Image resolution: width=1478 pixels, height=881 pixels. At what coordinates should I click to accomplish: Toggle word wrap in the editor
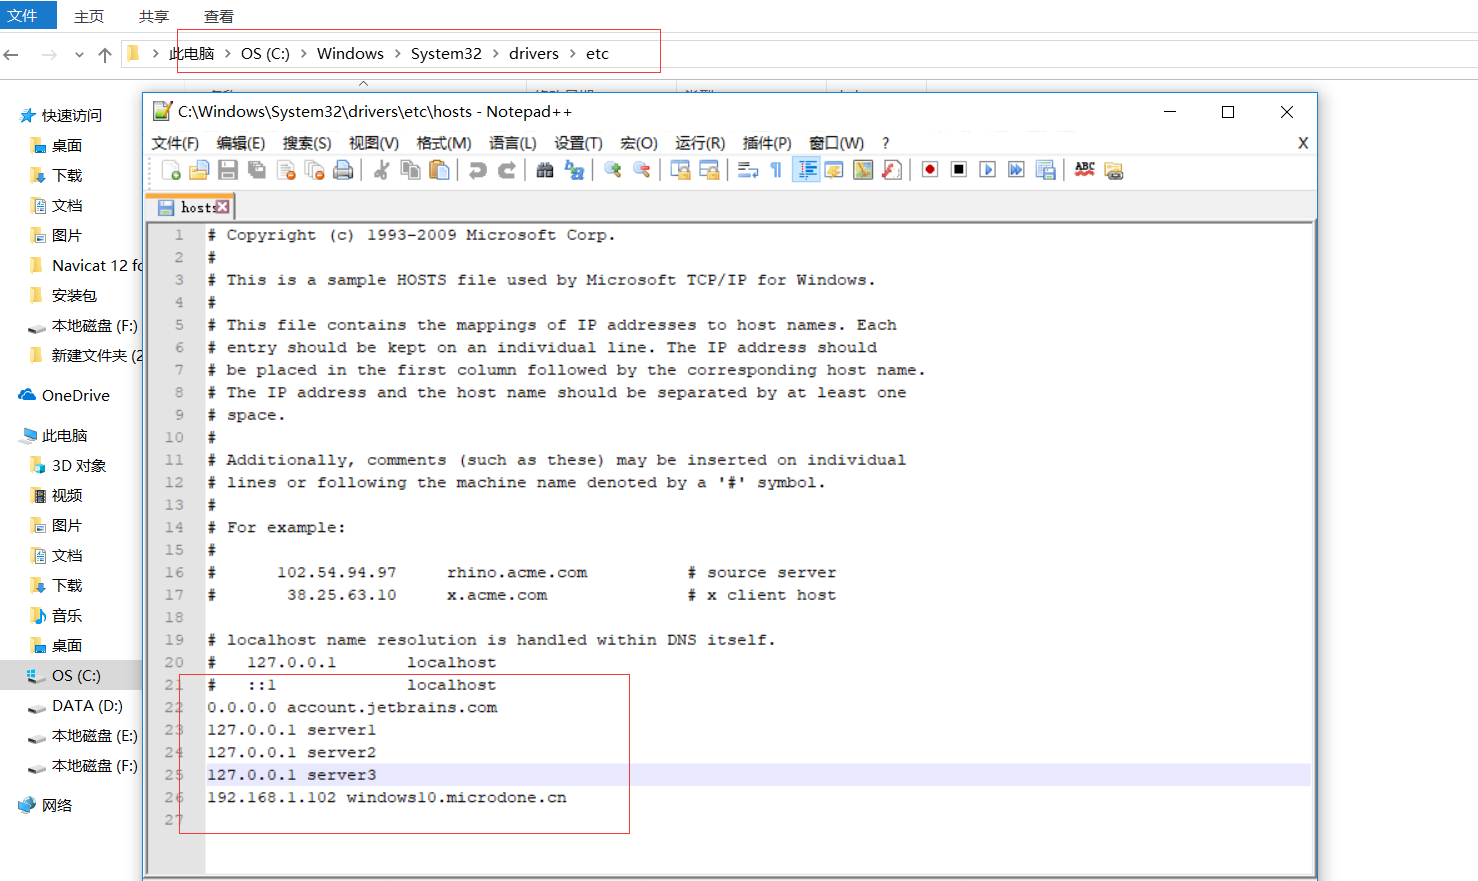pos(747,170)
